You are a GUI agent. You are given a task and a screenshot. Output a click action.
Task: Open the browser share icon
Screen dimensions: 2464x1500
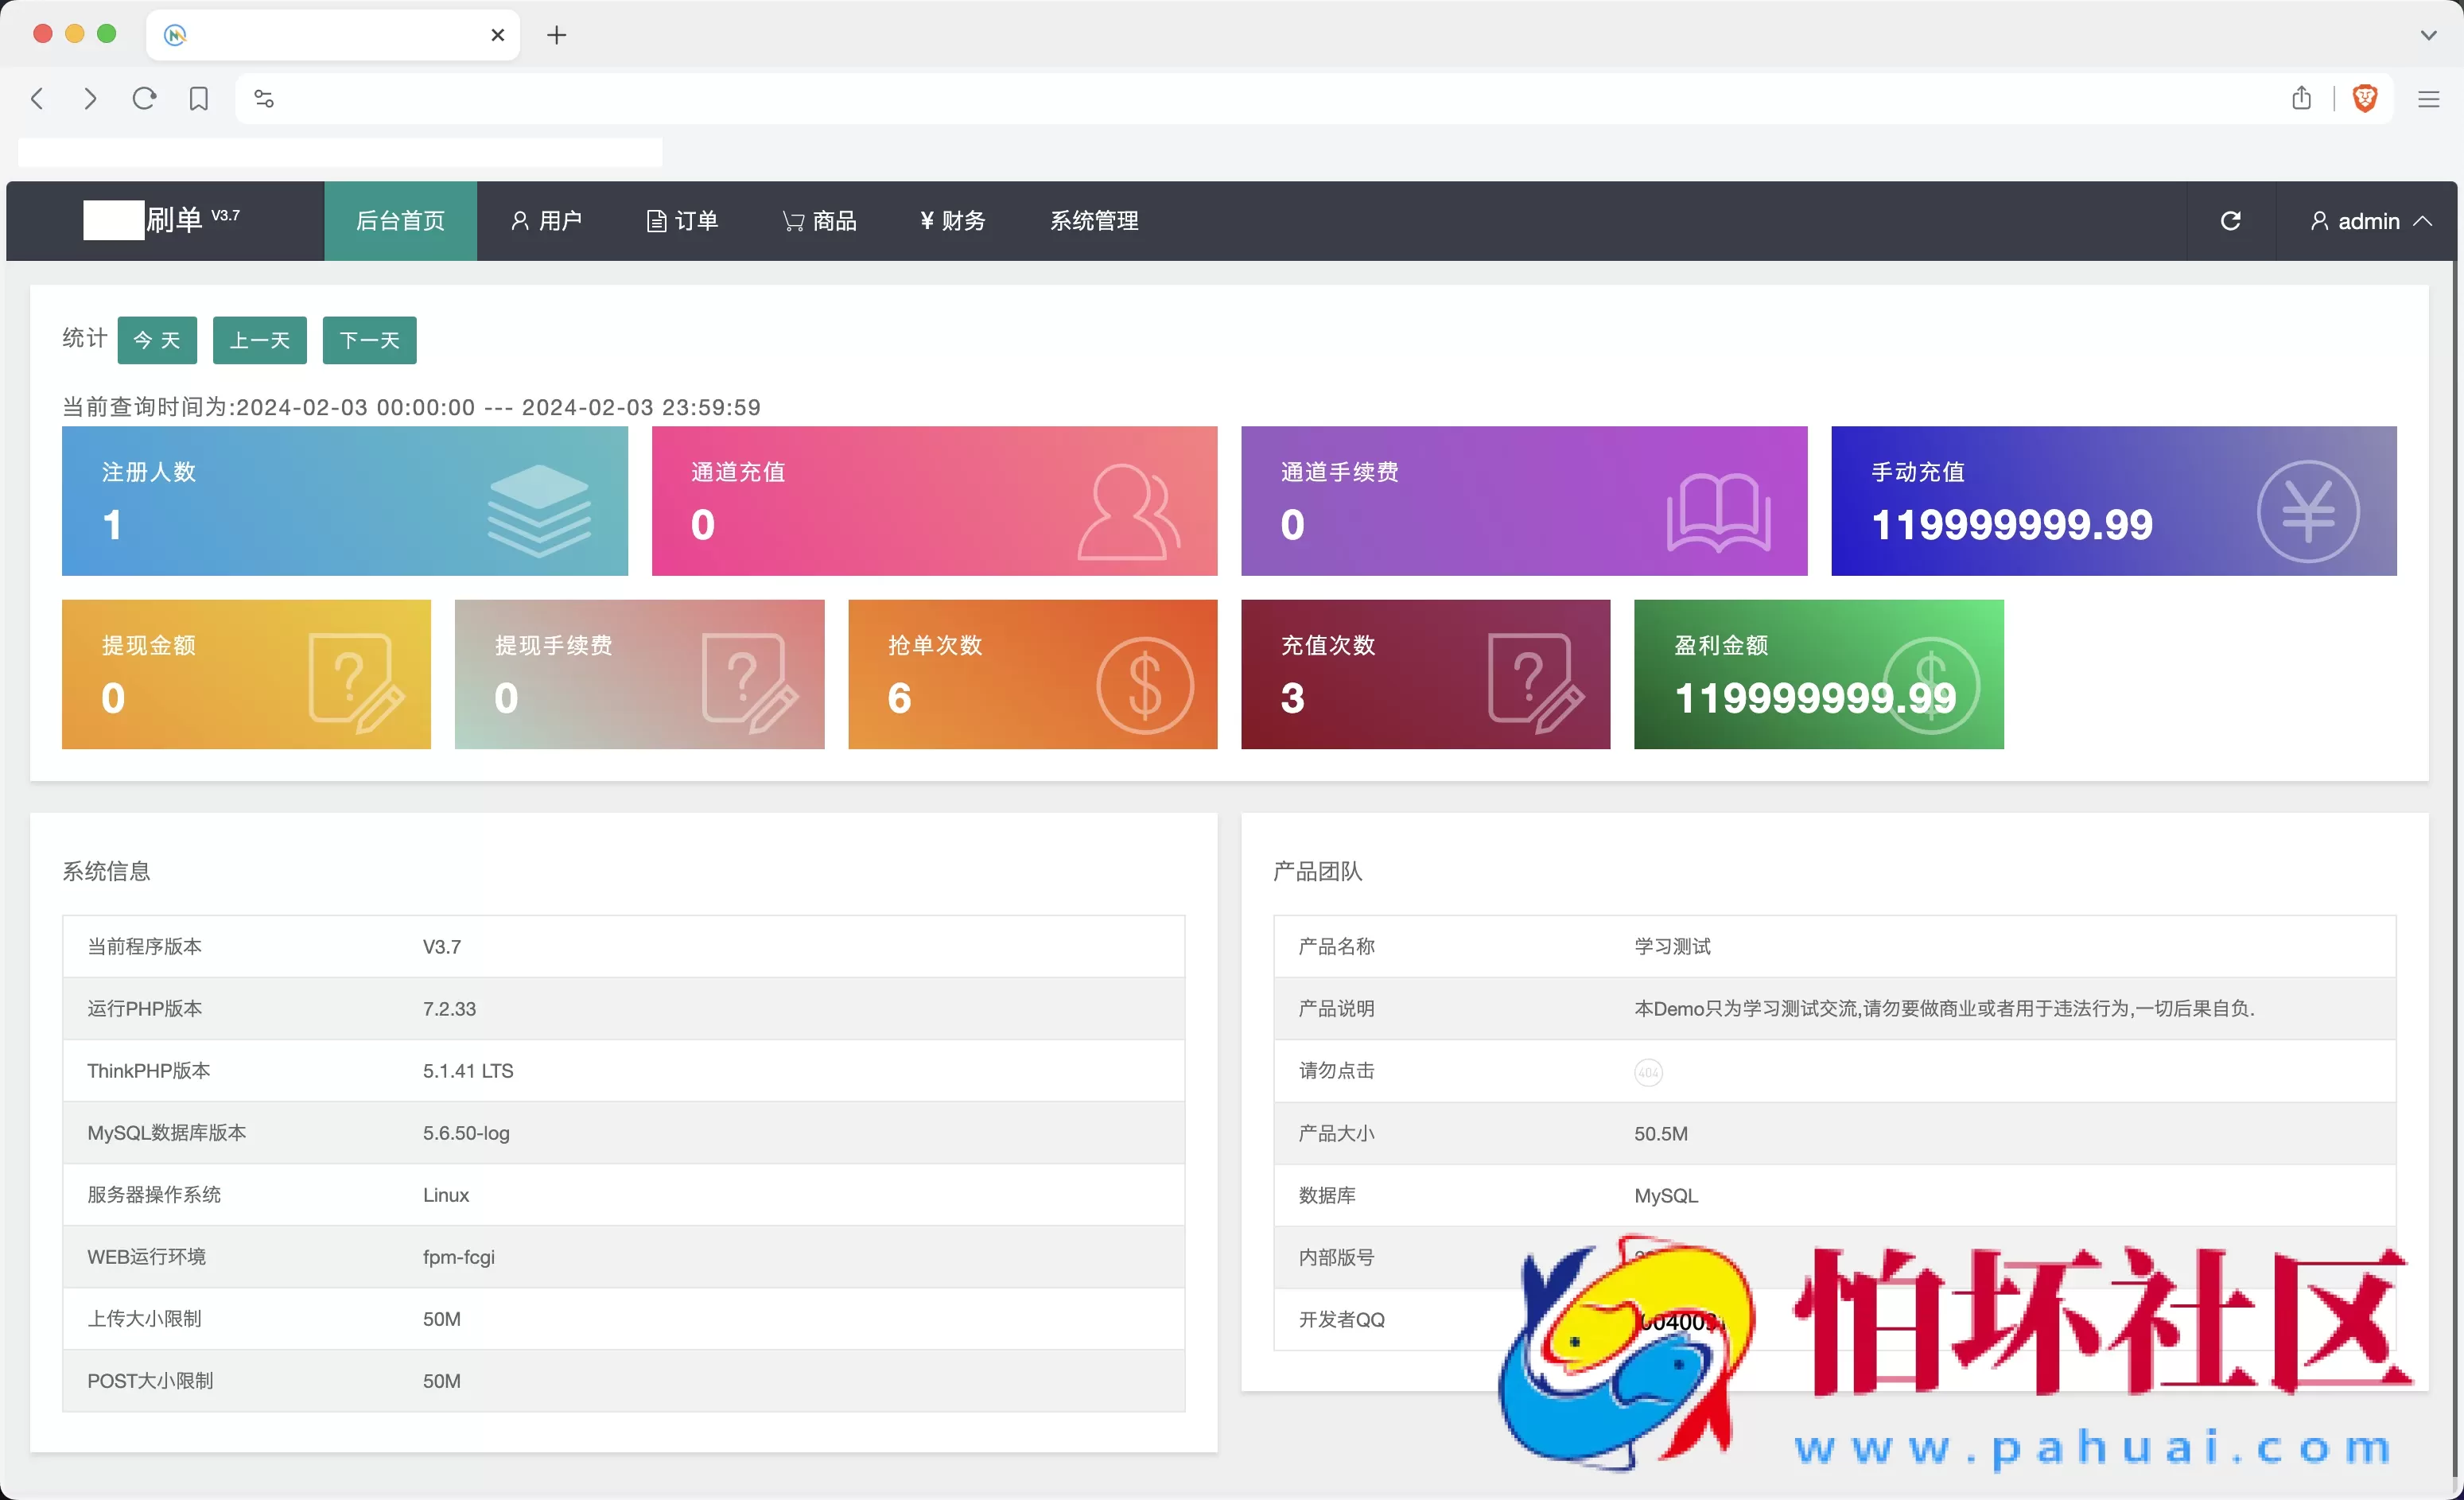coord(2301,98)
